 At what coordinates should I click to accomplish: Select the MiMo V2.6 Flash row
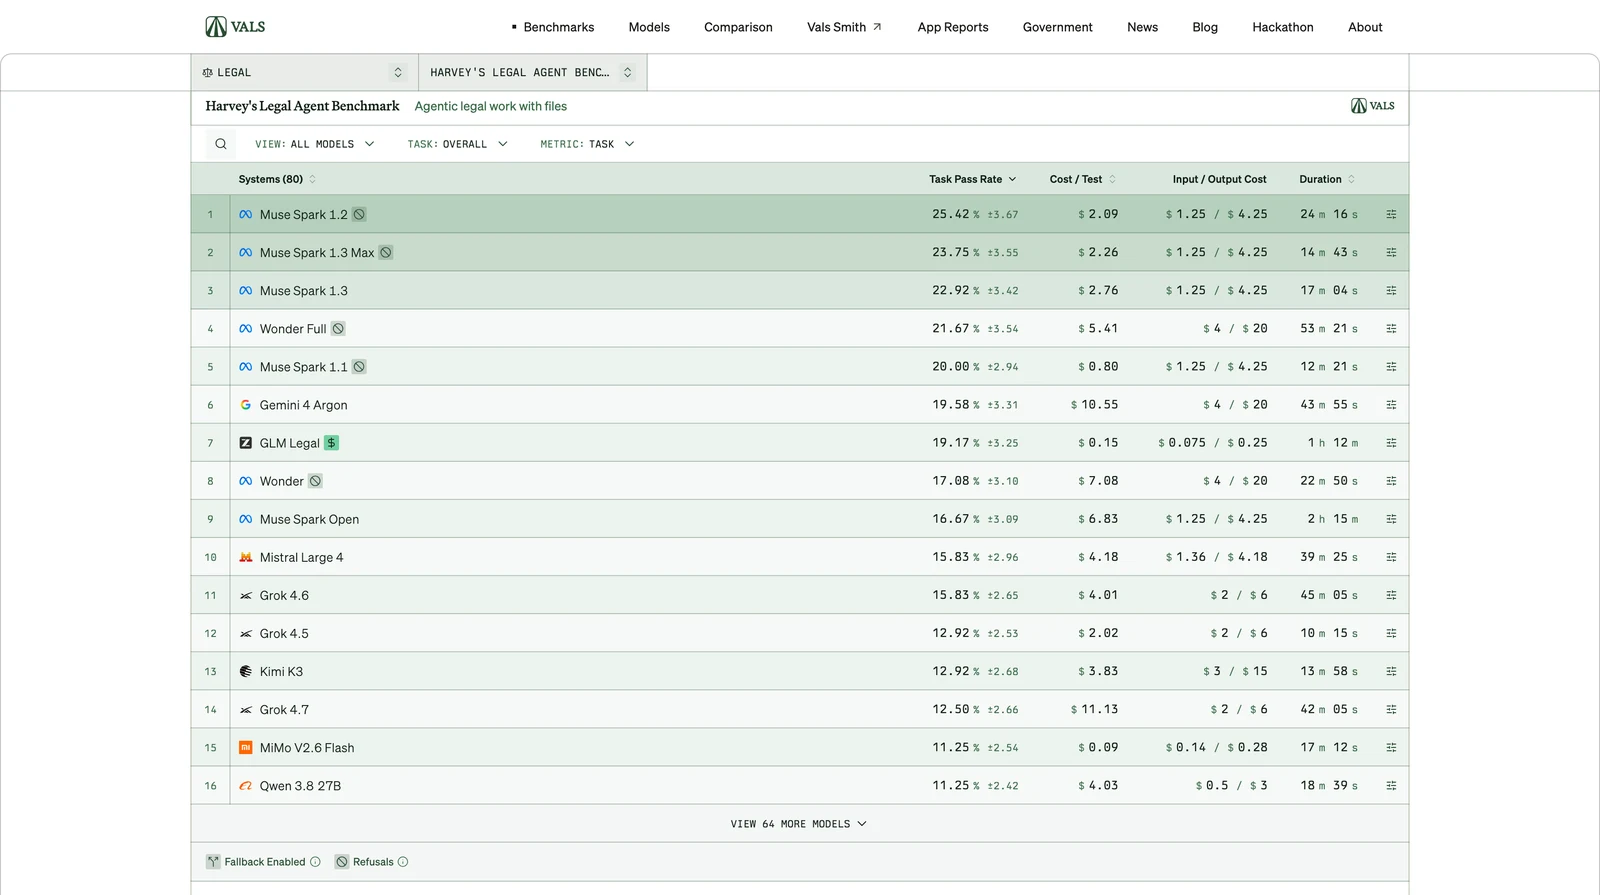coord(800,748)
